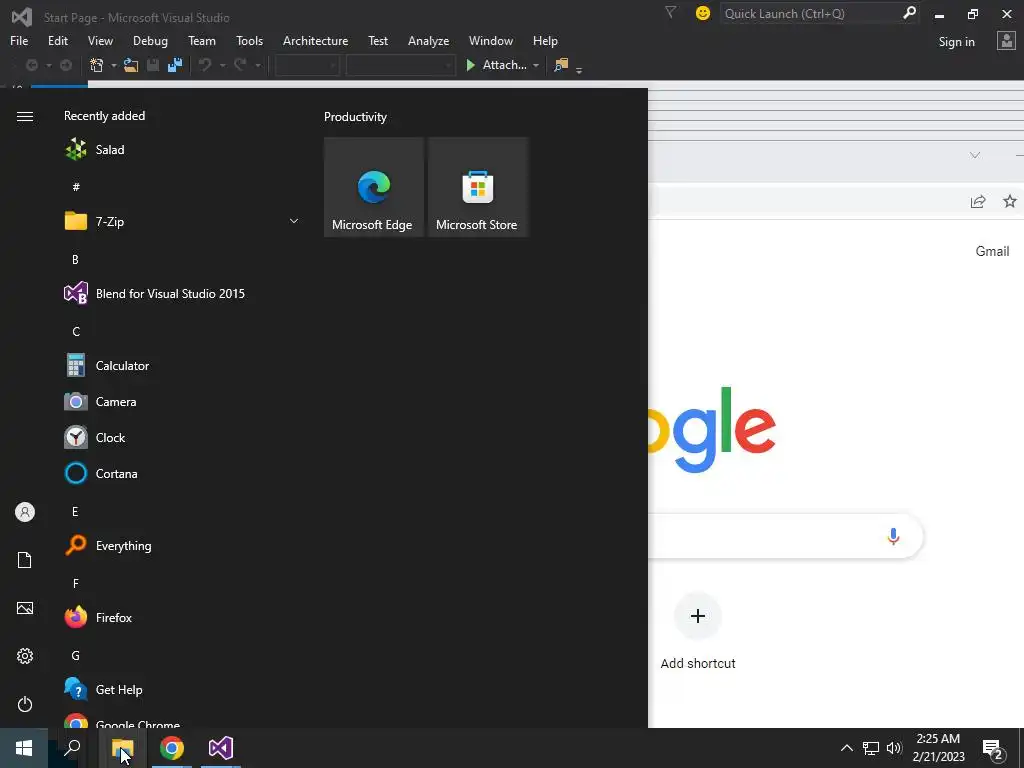Open the Solution Platforms combo box
Image resolution: width=1024 pixels, height=768 pixels.
coord(400,65)
